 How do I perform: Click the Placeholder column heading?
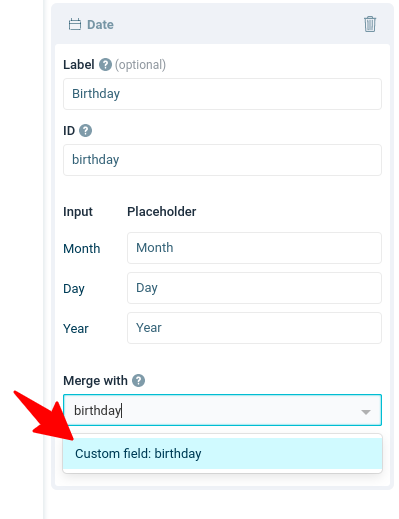click(162, 212)
